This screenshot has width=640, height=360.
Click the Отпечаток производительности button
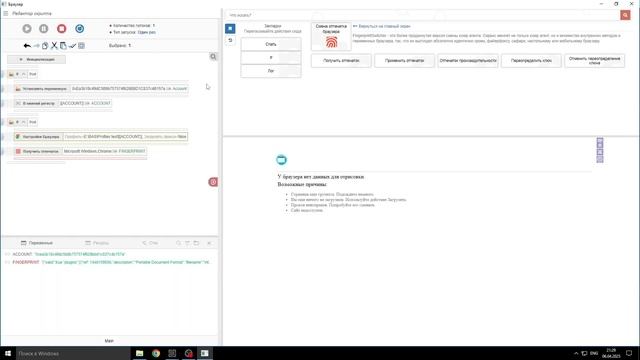[468, 60]
